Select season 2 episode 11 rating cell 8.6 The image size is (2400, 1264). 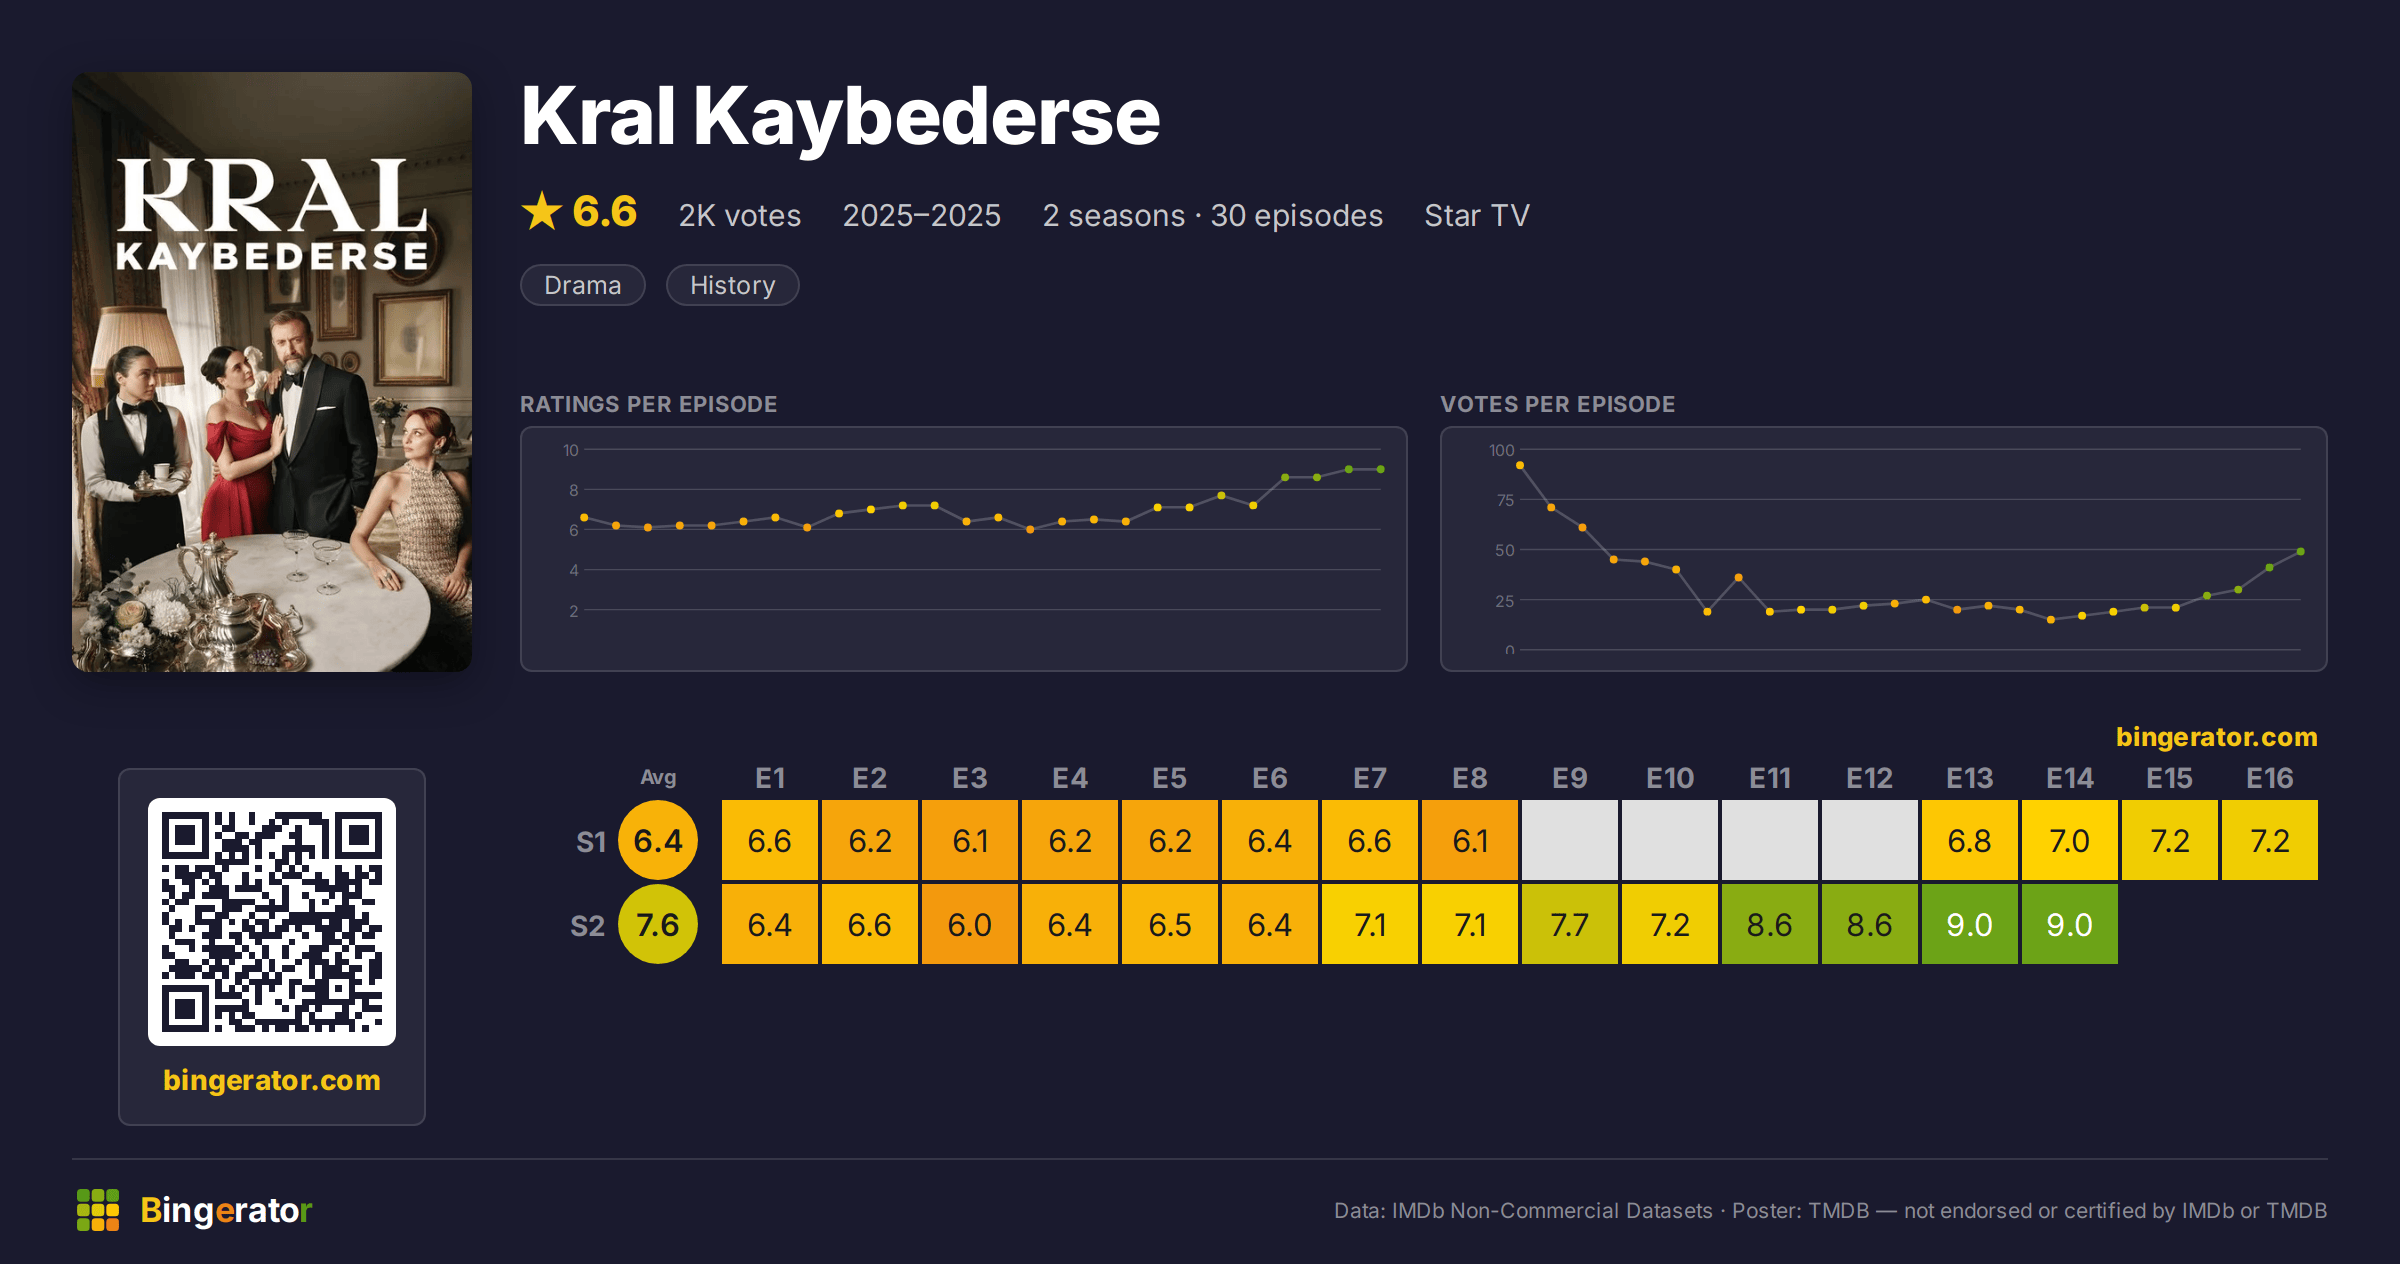tap(1770, 924)
